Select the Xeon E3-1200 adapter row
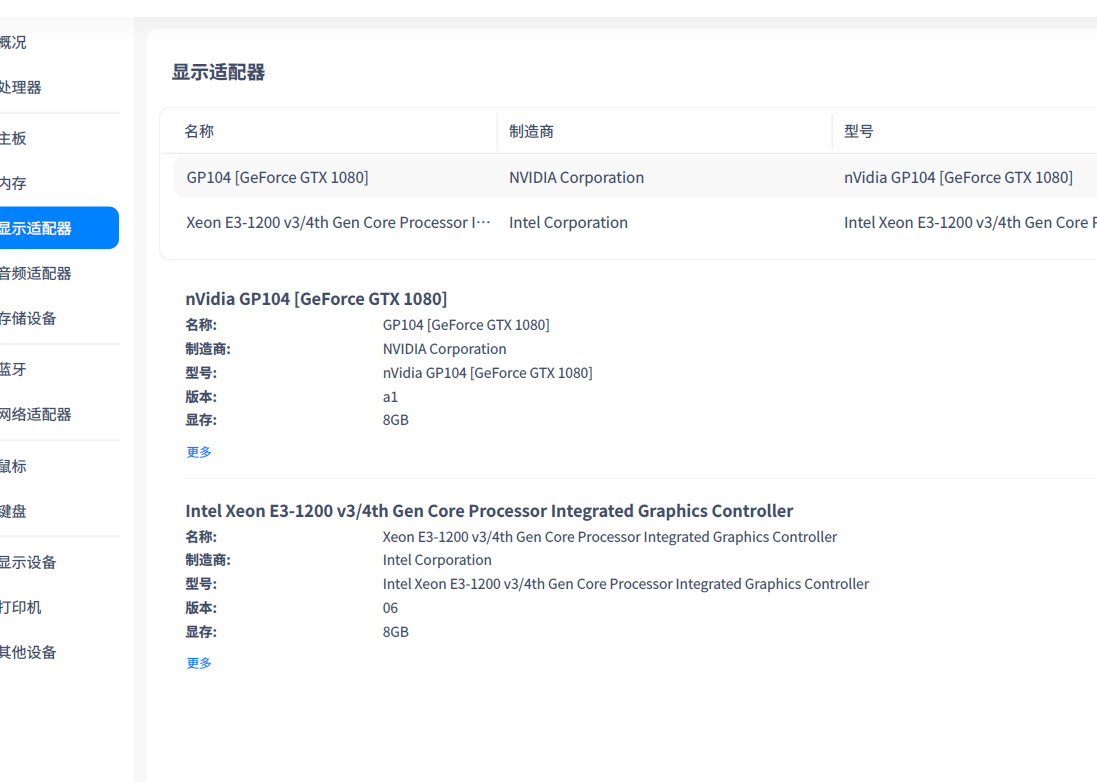The height and width of the screenshot is (782, 1097). pyautogui.click(x=400, y=222)
